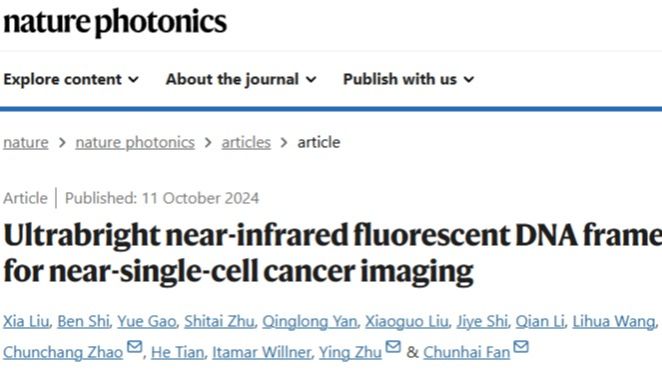Expand the Publish with us menu

click(408, 79)
